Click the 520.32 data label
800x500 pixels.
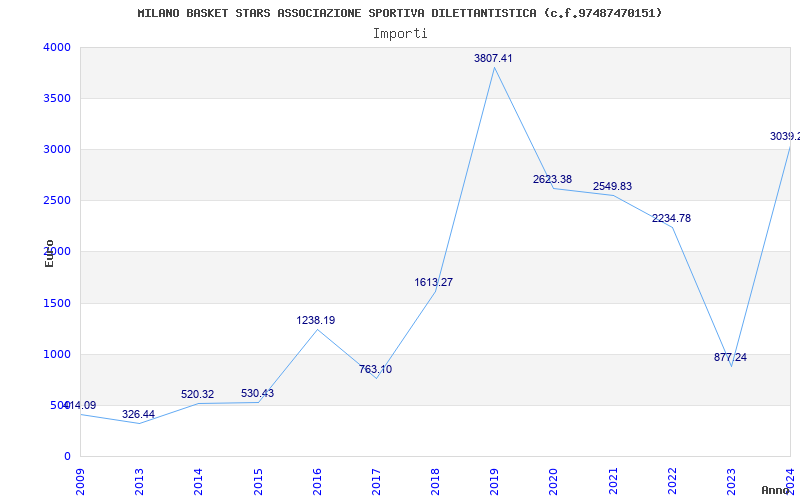point(197,394)
